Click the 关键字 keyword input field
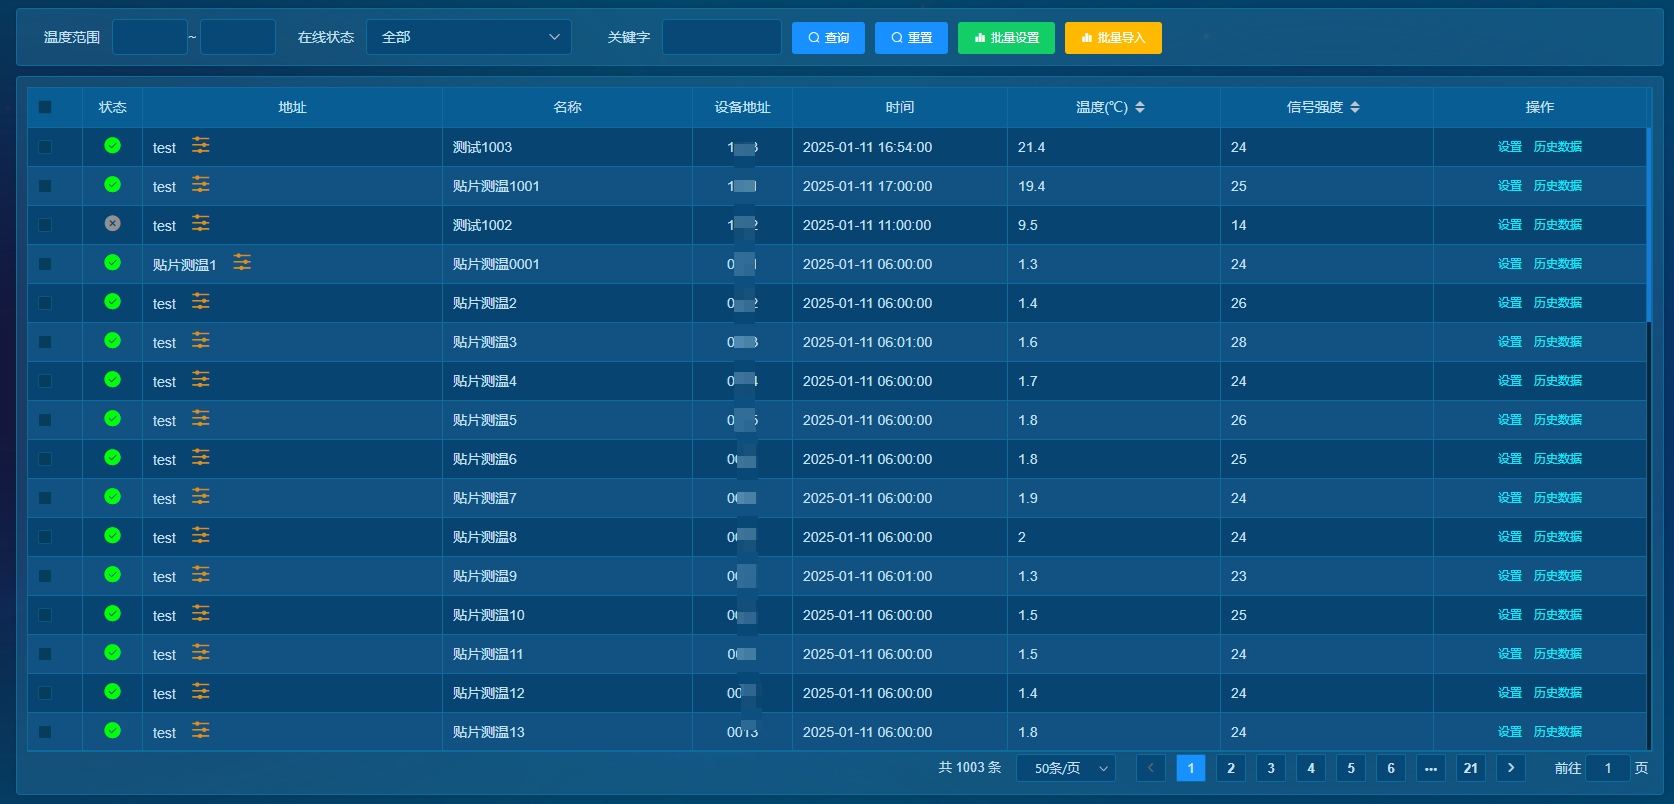1674x804 pixels. coord(721,37)
